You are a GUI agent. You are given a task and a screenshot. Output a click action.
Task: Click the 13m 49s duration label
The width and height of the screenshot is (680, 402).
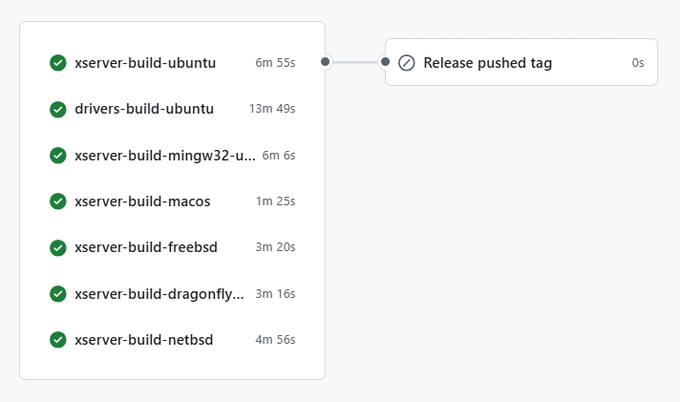(x=272, y=109)
